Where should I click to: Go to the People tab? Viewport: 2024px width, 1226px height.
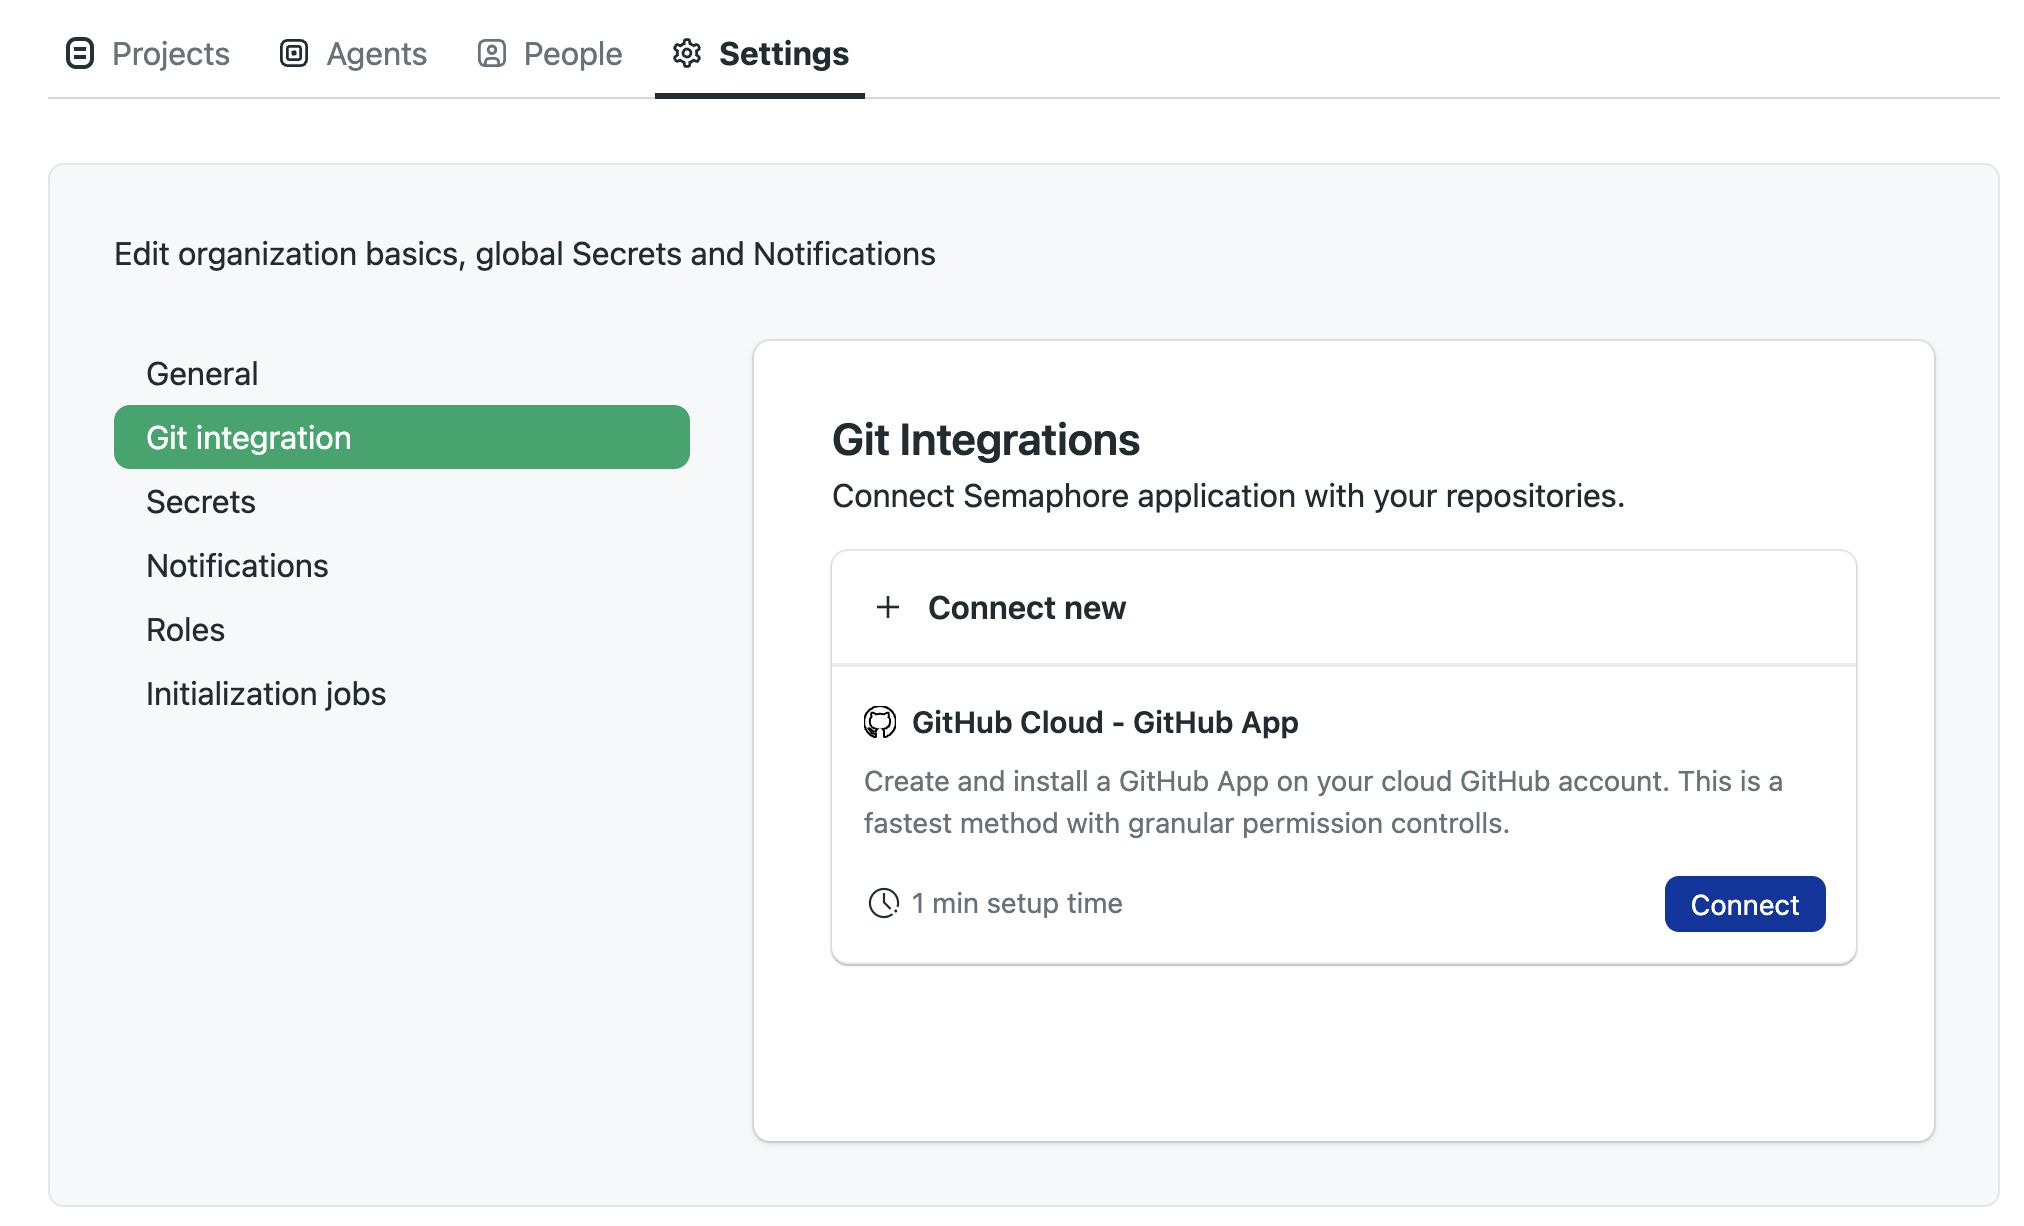pyautogui.click(x=549, y=53)
